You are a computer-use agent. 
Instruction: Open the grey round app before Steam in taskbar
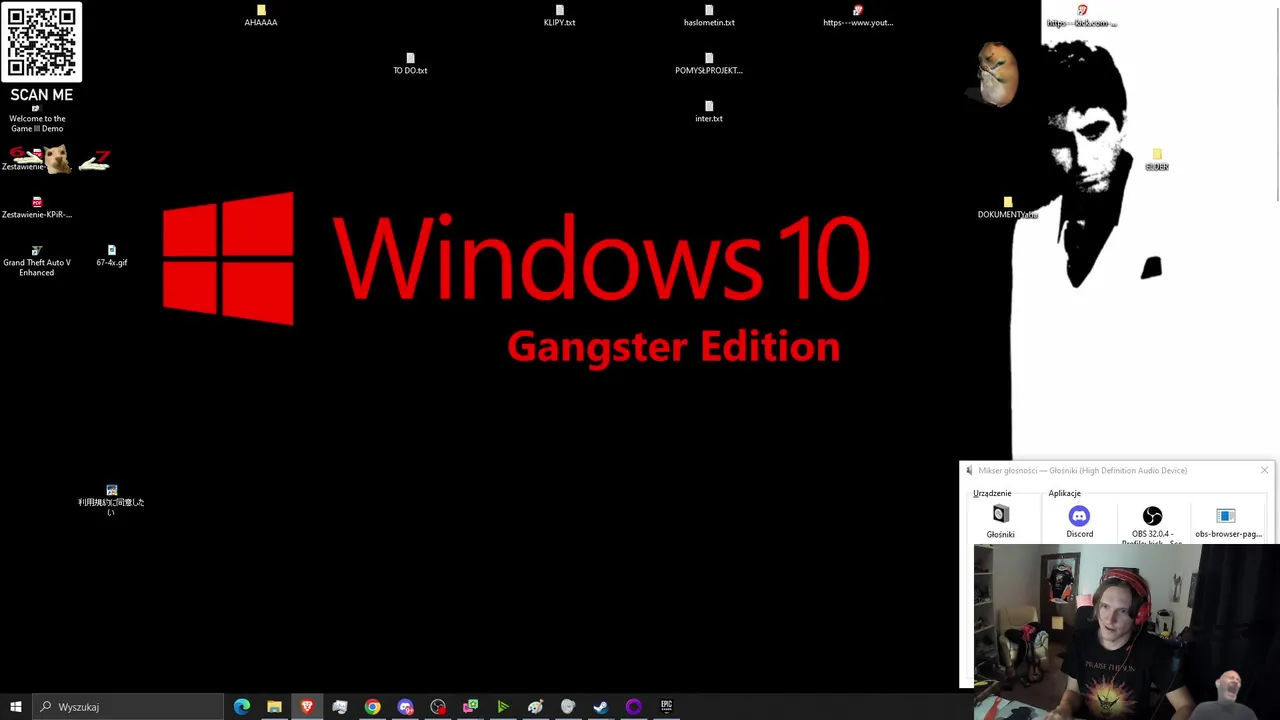click(x=568, y=707)
